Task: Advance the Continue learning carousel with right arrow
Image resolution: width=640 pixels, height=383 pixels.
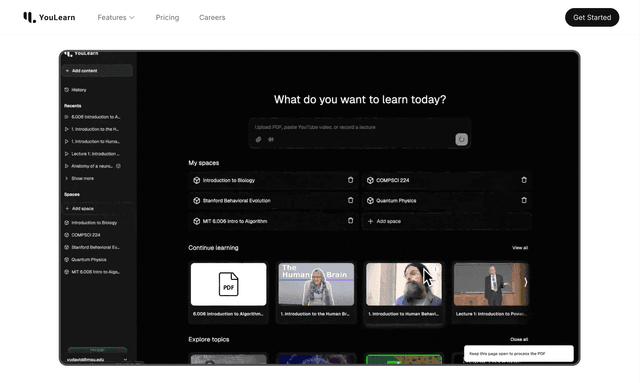Action: [525, 282]
